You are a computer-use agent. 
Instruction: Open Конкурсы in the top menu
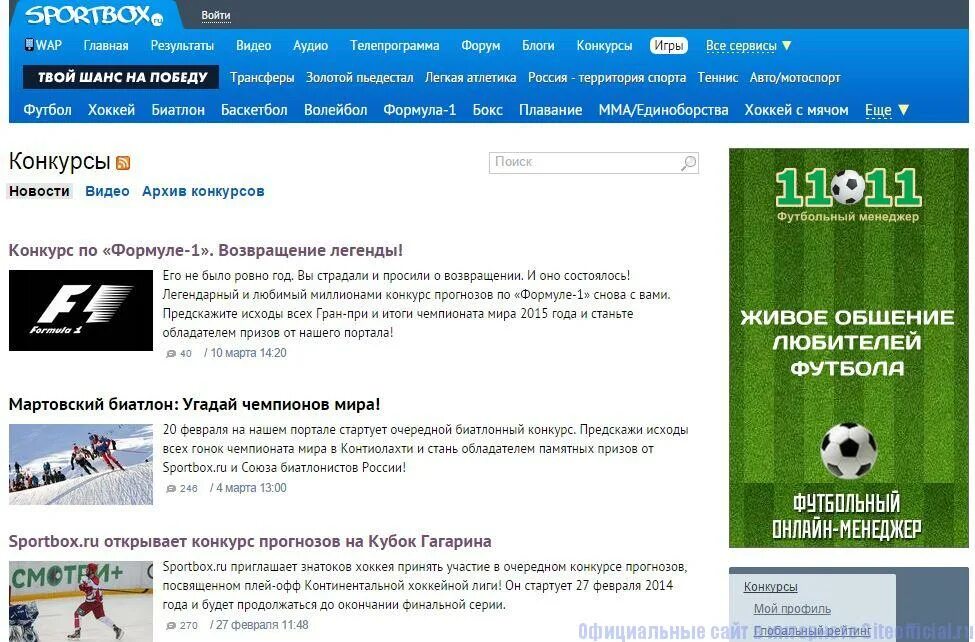coord(604,45)
